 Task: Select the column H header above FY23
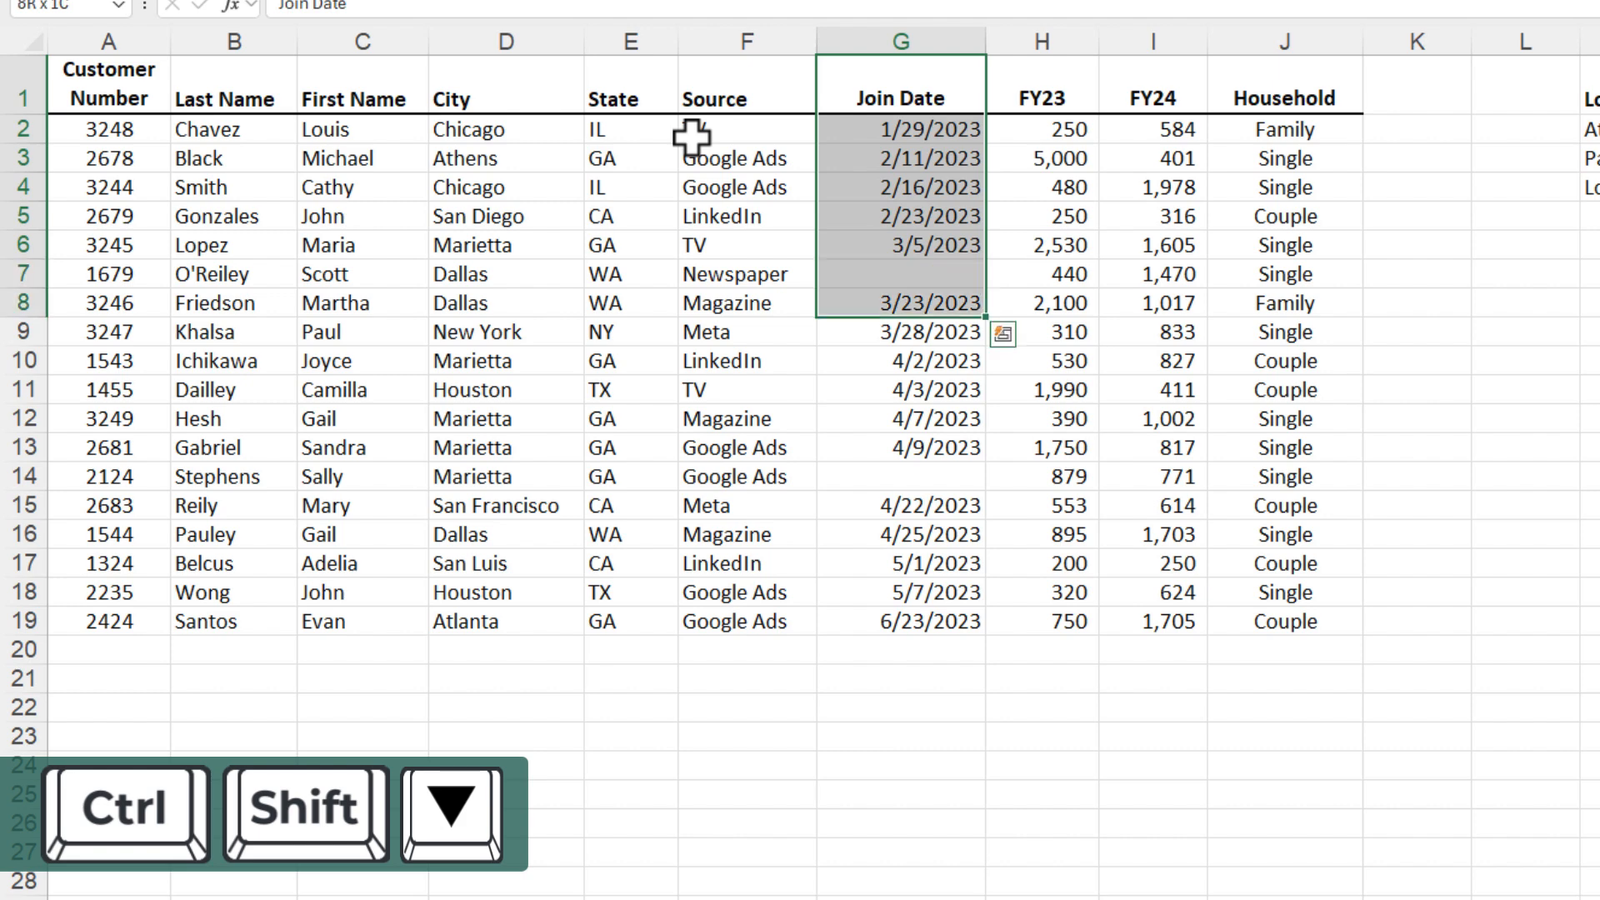(x=1042, y=41)
